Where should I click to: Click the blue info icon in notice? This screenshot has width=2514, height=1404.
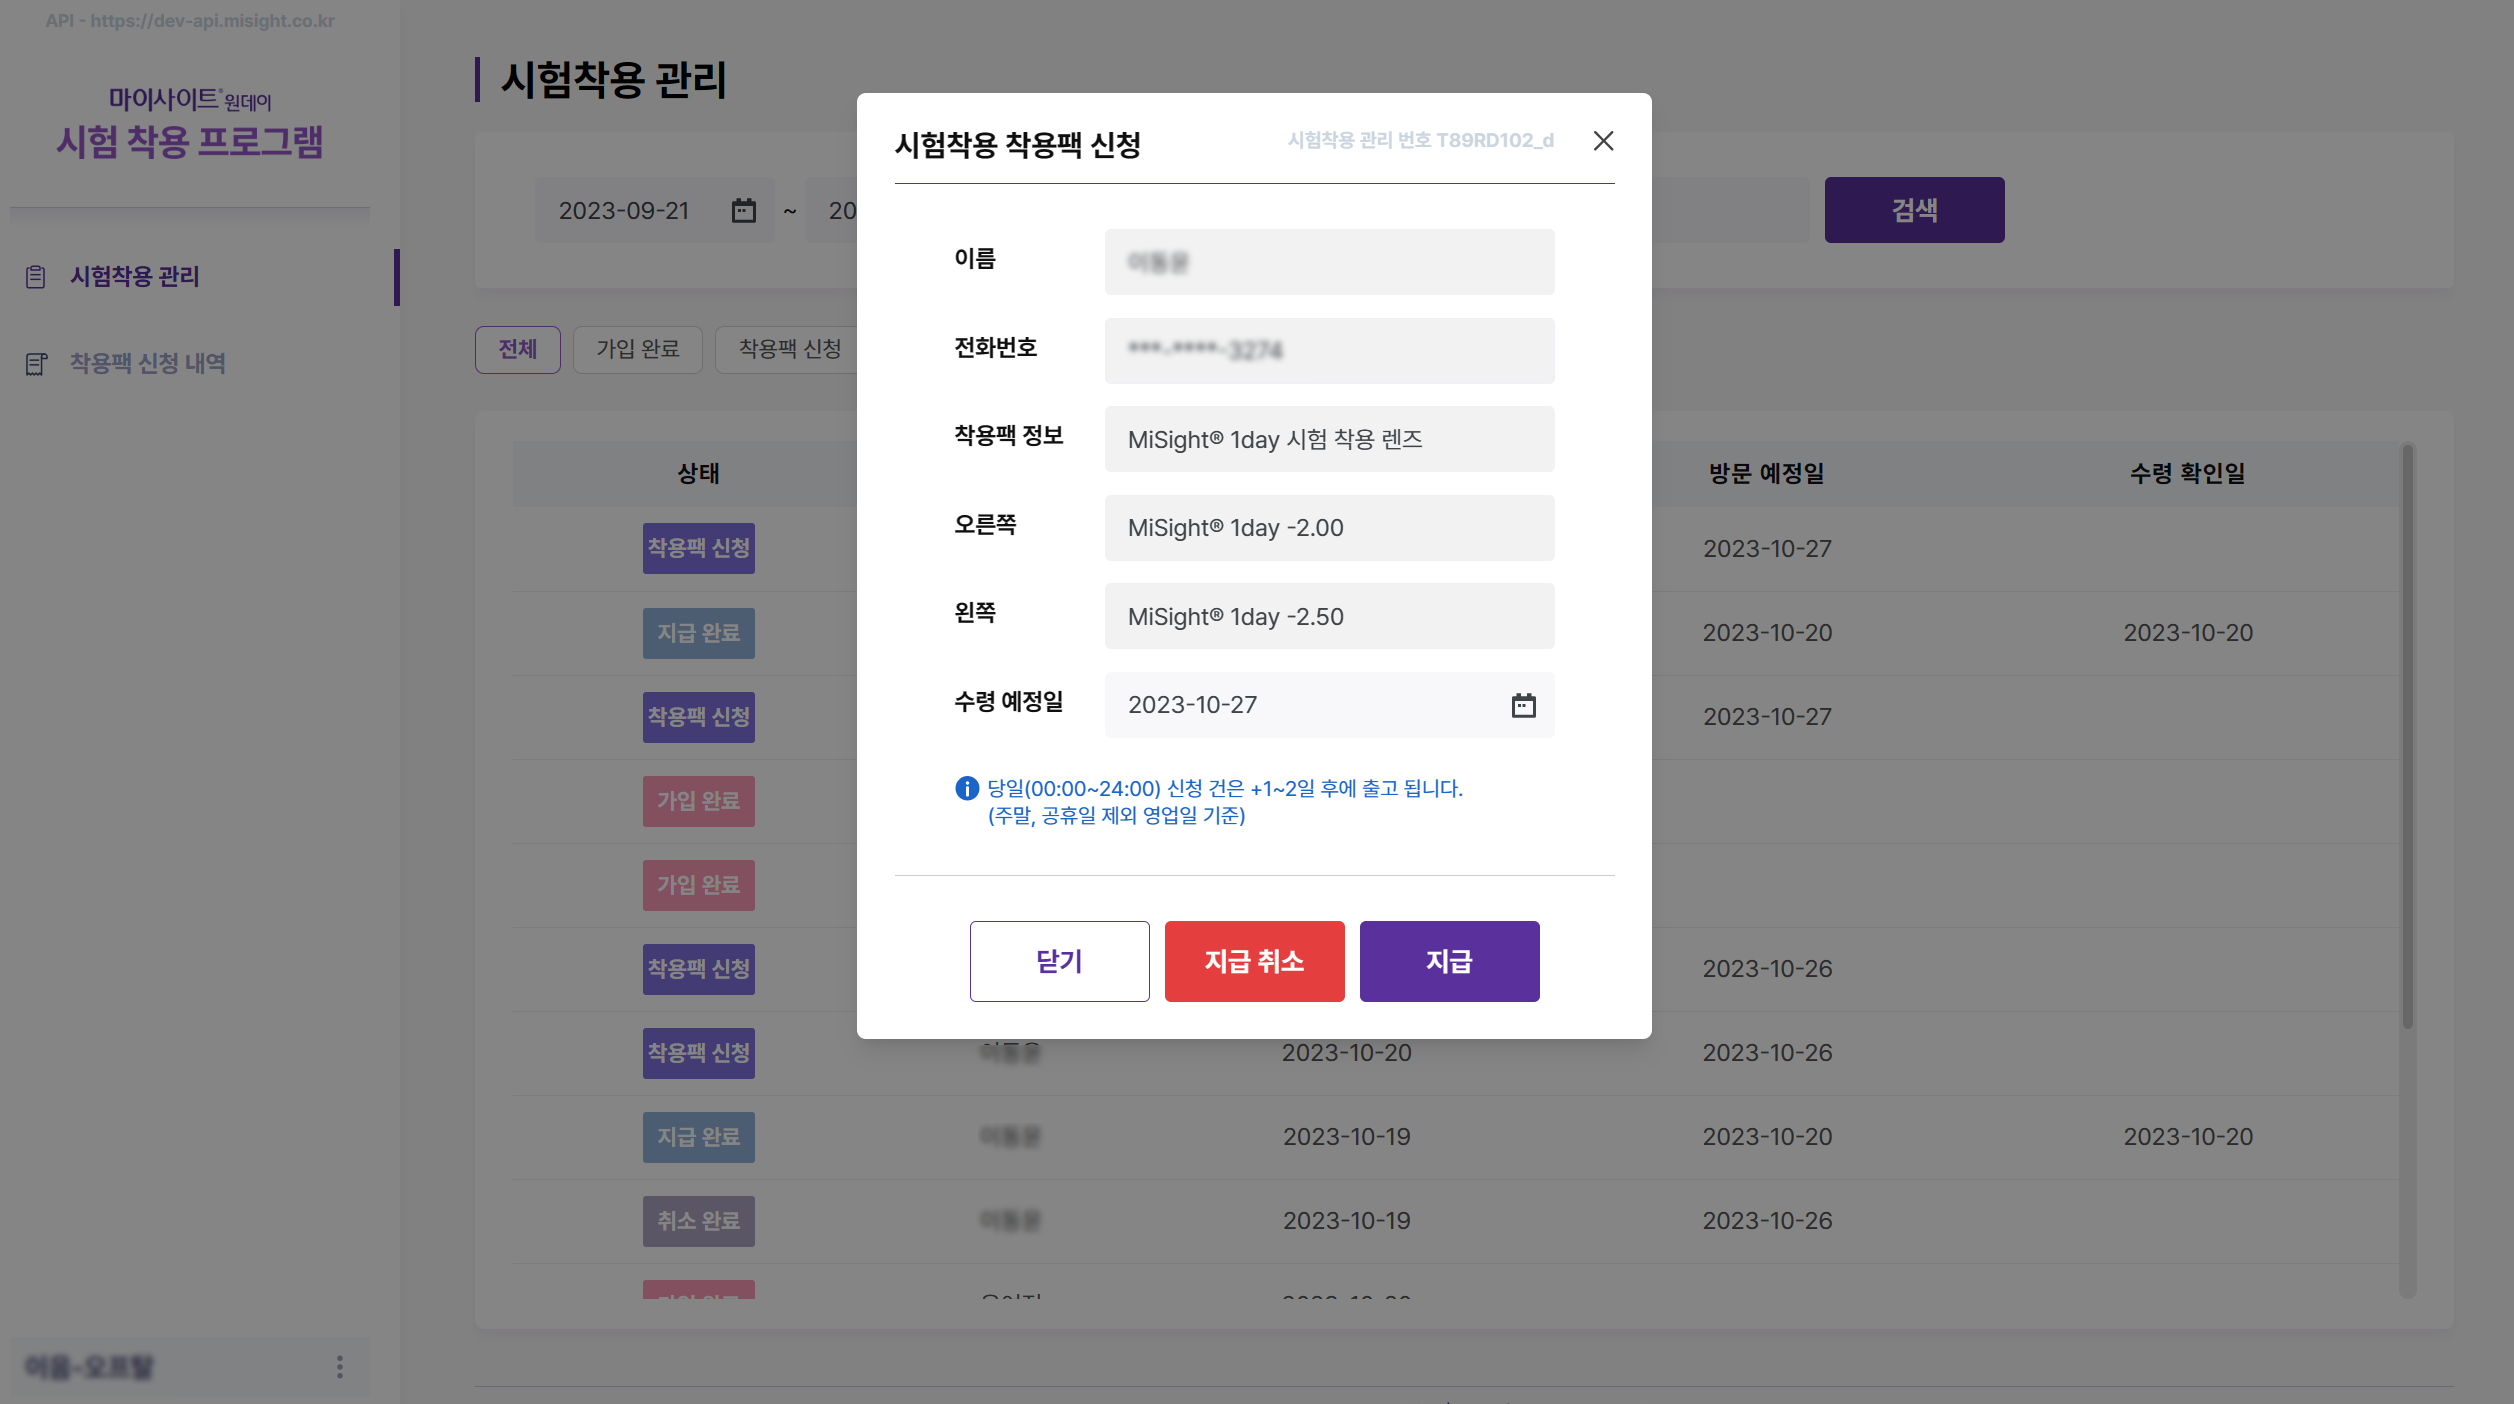[966, 788]
